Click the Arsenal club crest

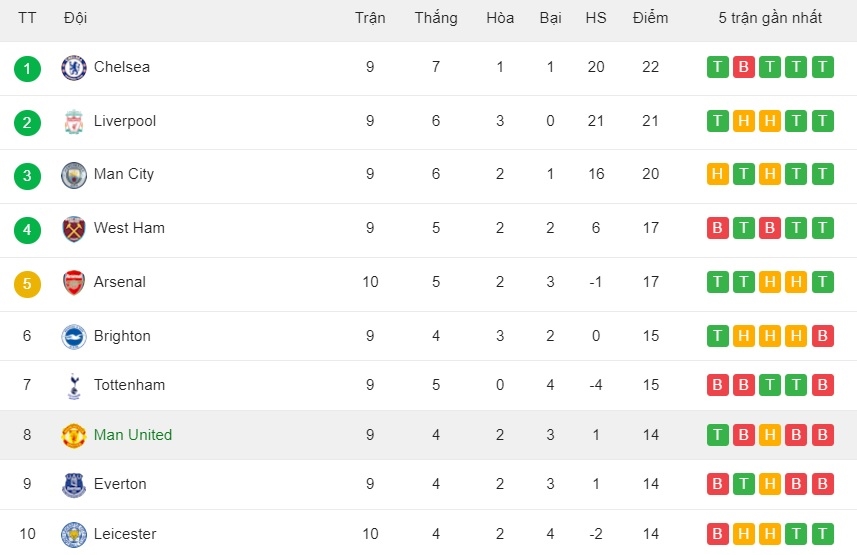(x=74, y=283)
